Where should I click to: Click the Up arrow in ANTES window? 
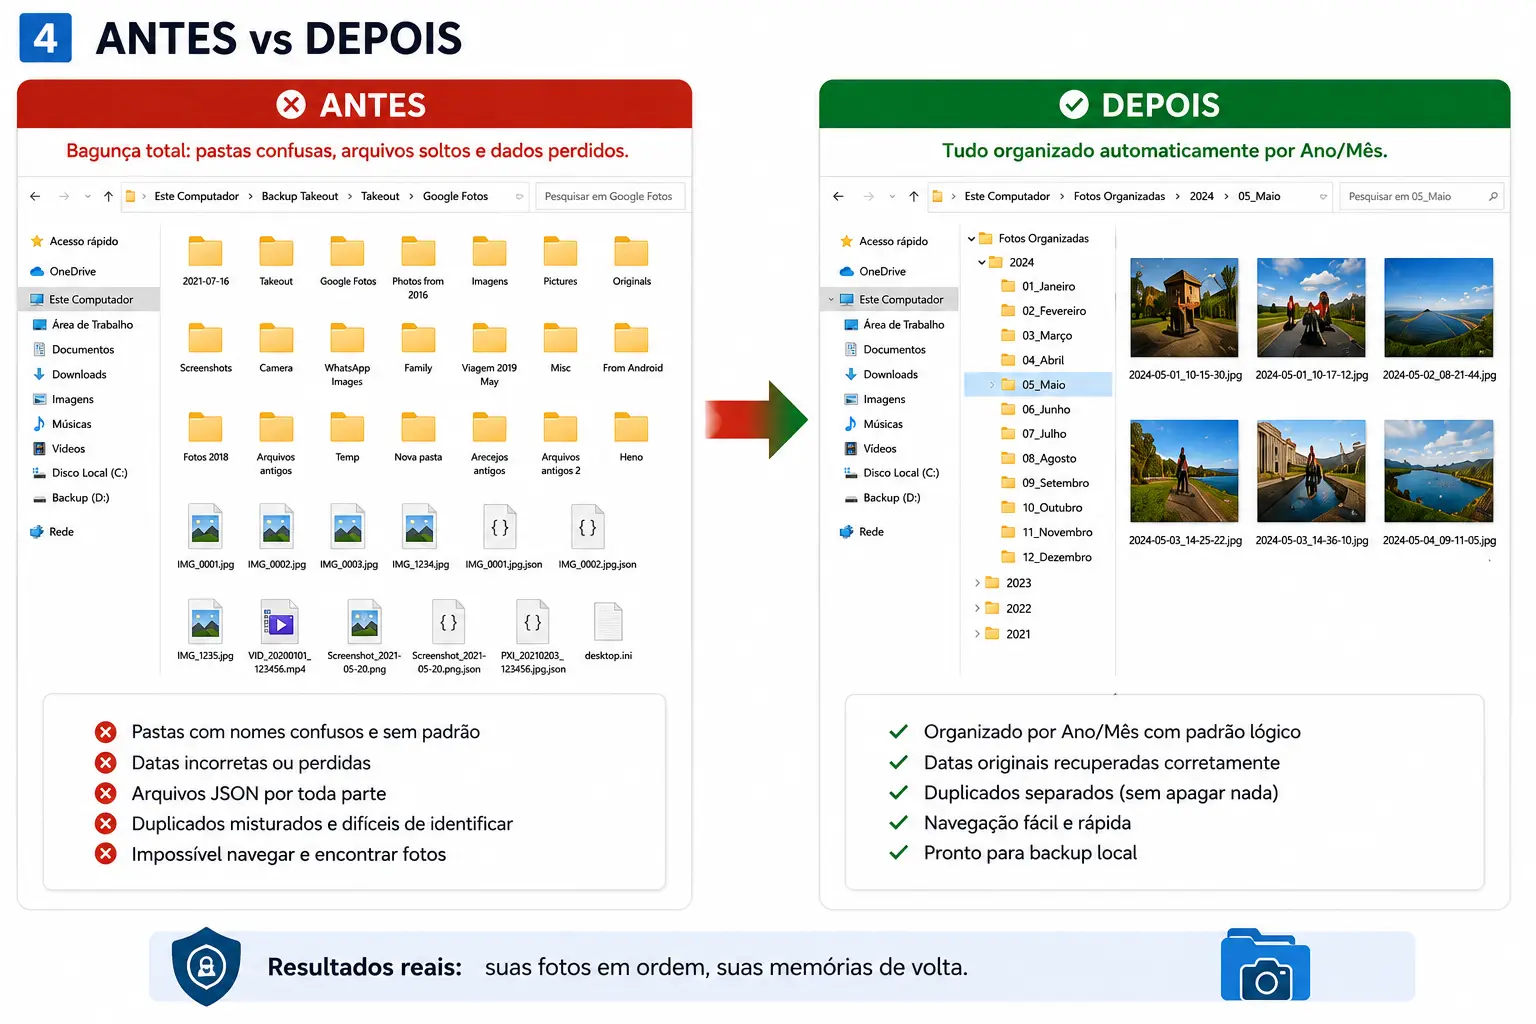108,197
